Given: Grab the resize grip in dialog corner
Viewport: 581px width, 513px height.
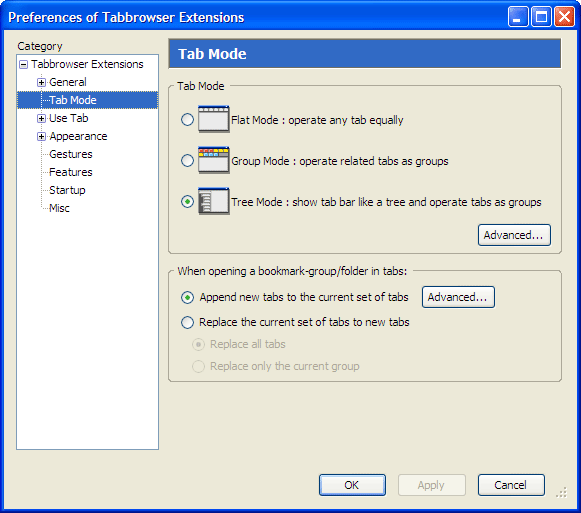Looking at the screenshot, I should pyautogui.click(x=562, y=492).
